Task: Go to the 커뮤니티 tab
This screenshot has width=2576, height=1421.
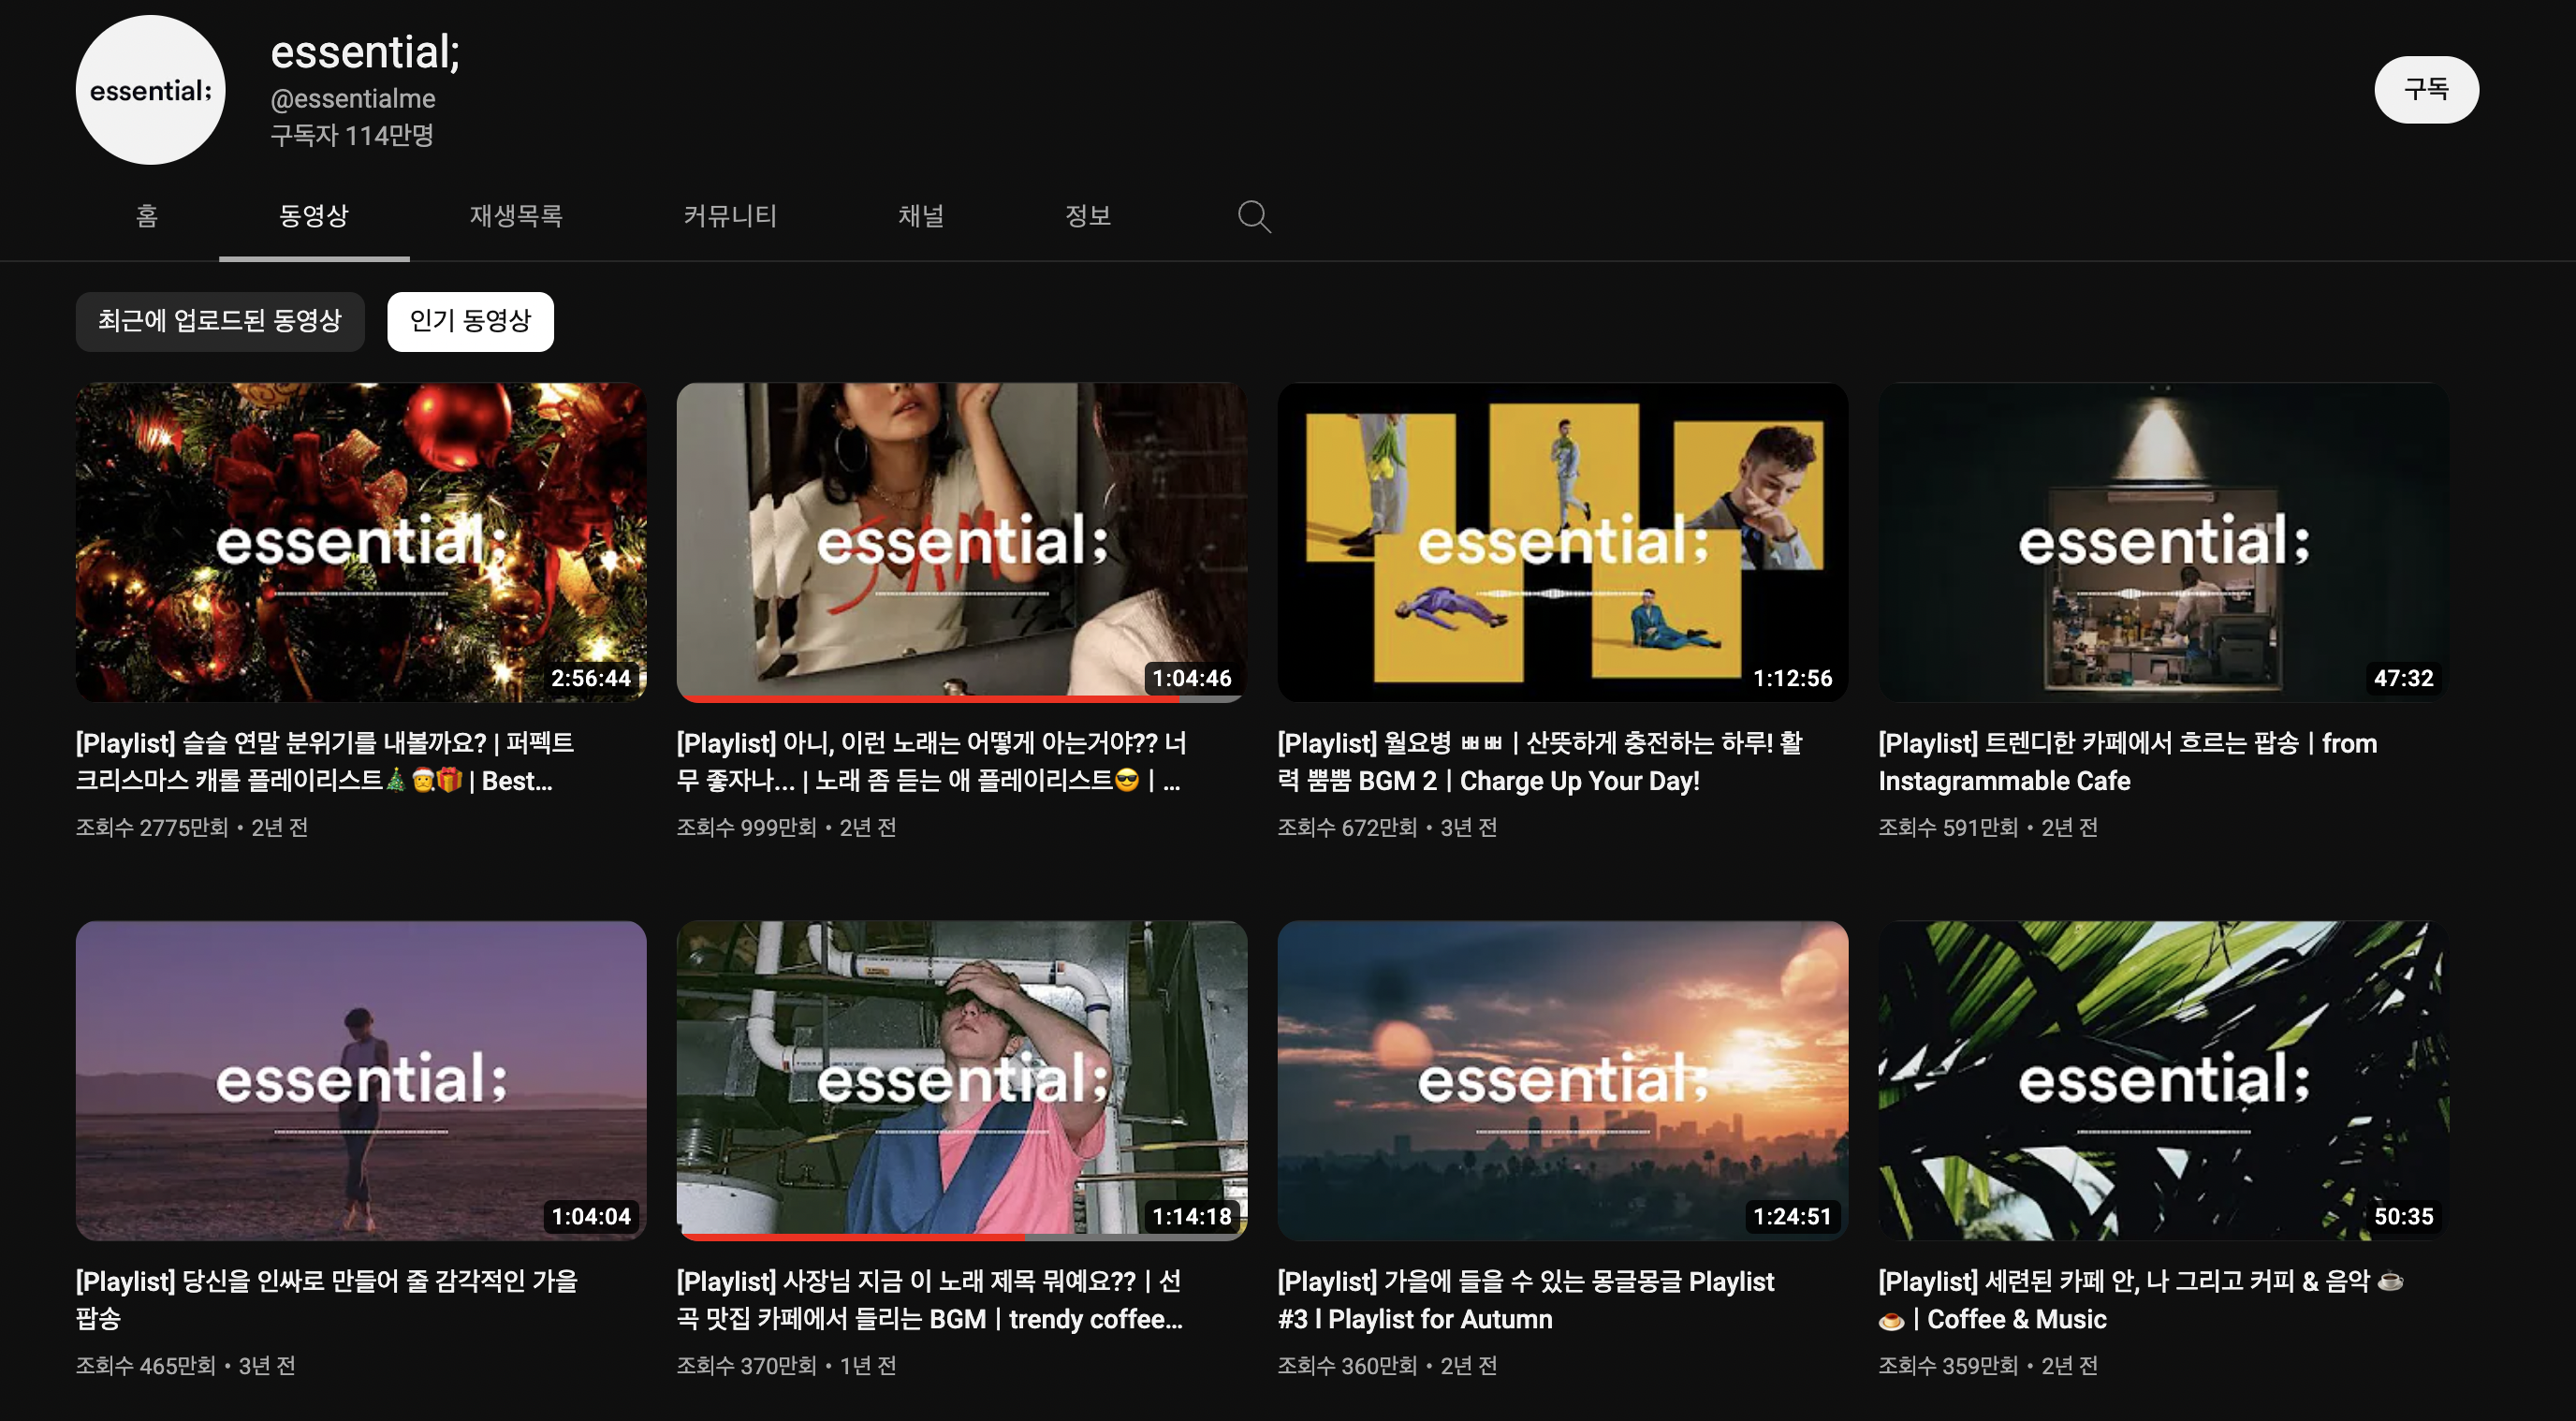Action: pyautogui.click(x=730, y=216)
